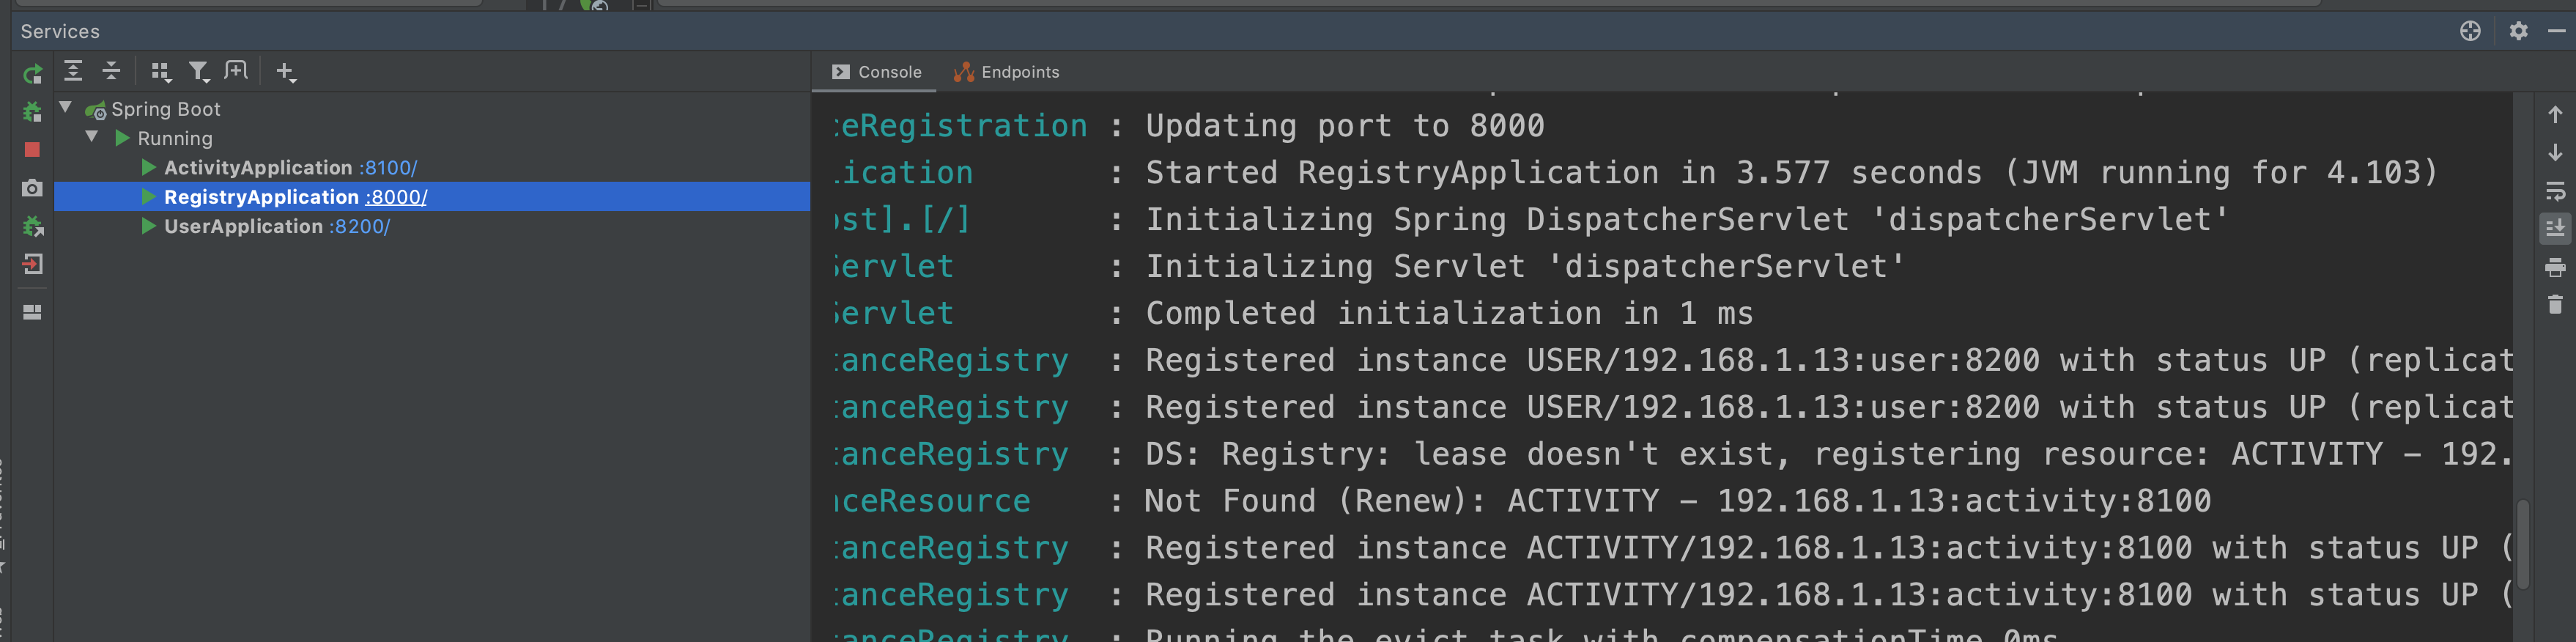Click the Services panel title
The width and height of the screenshot is (2576, 642).
[x=60, y=31]
